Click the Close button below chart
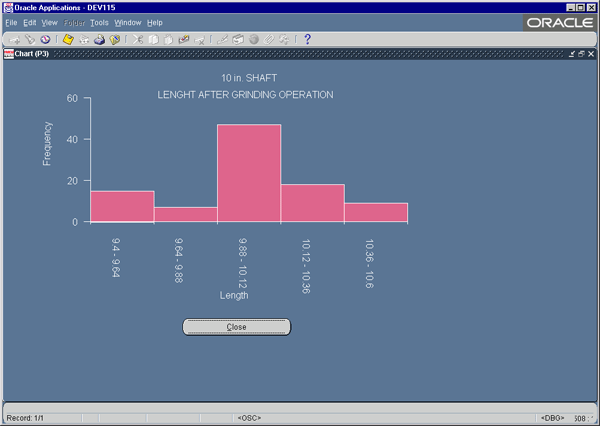The width and height of the screenshot is (600, 426). [x=236, y=327]
